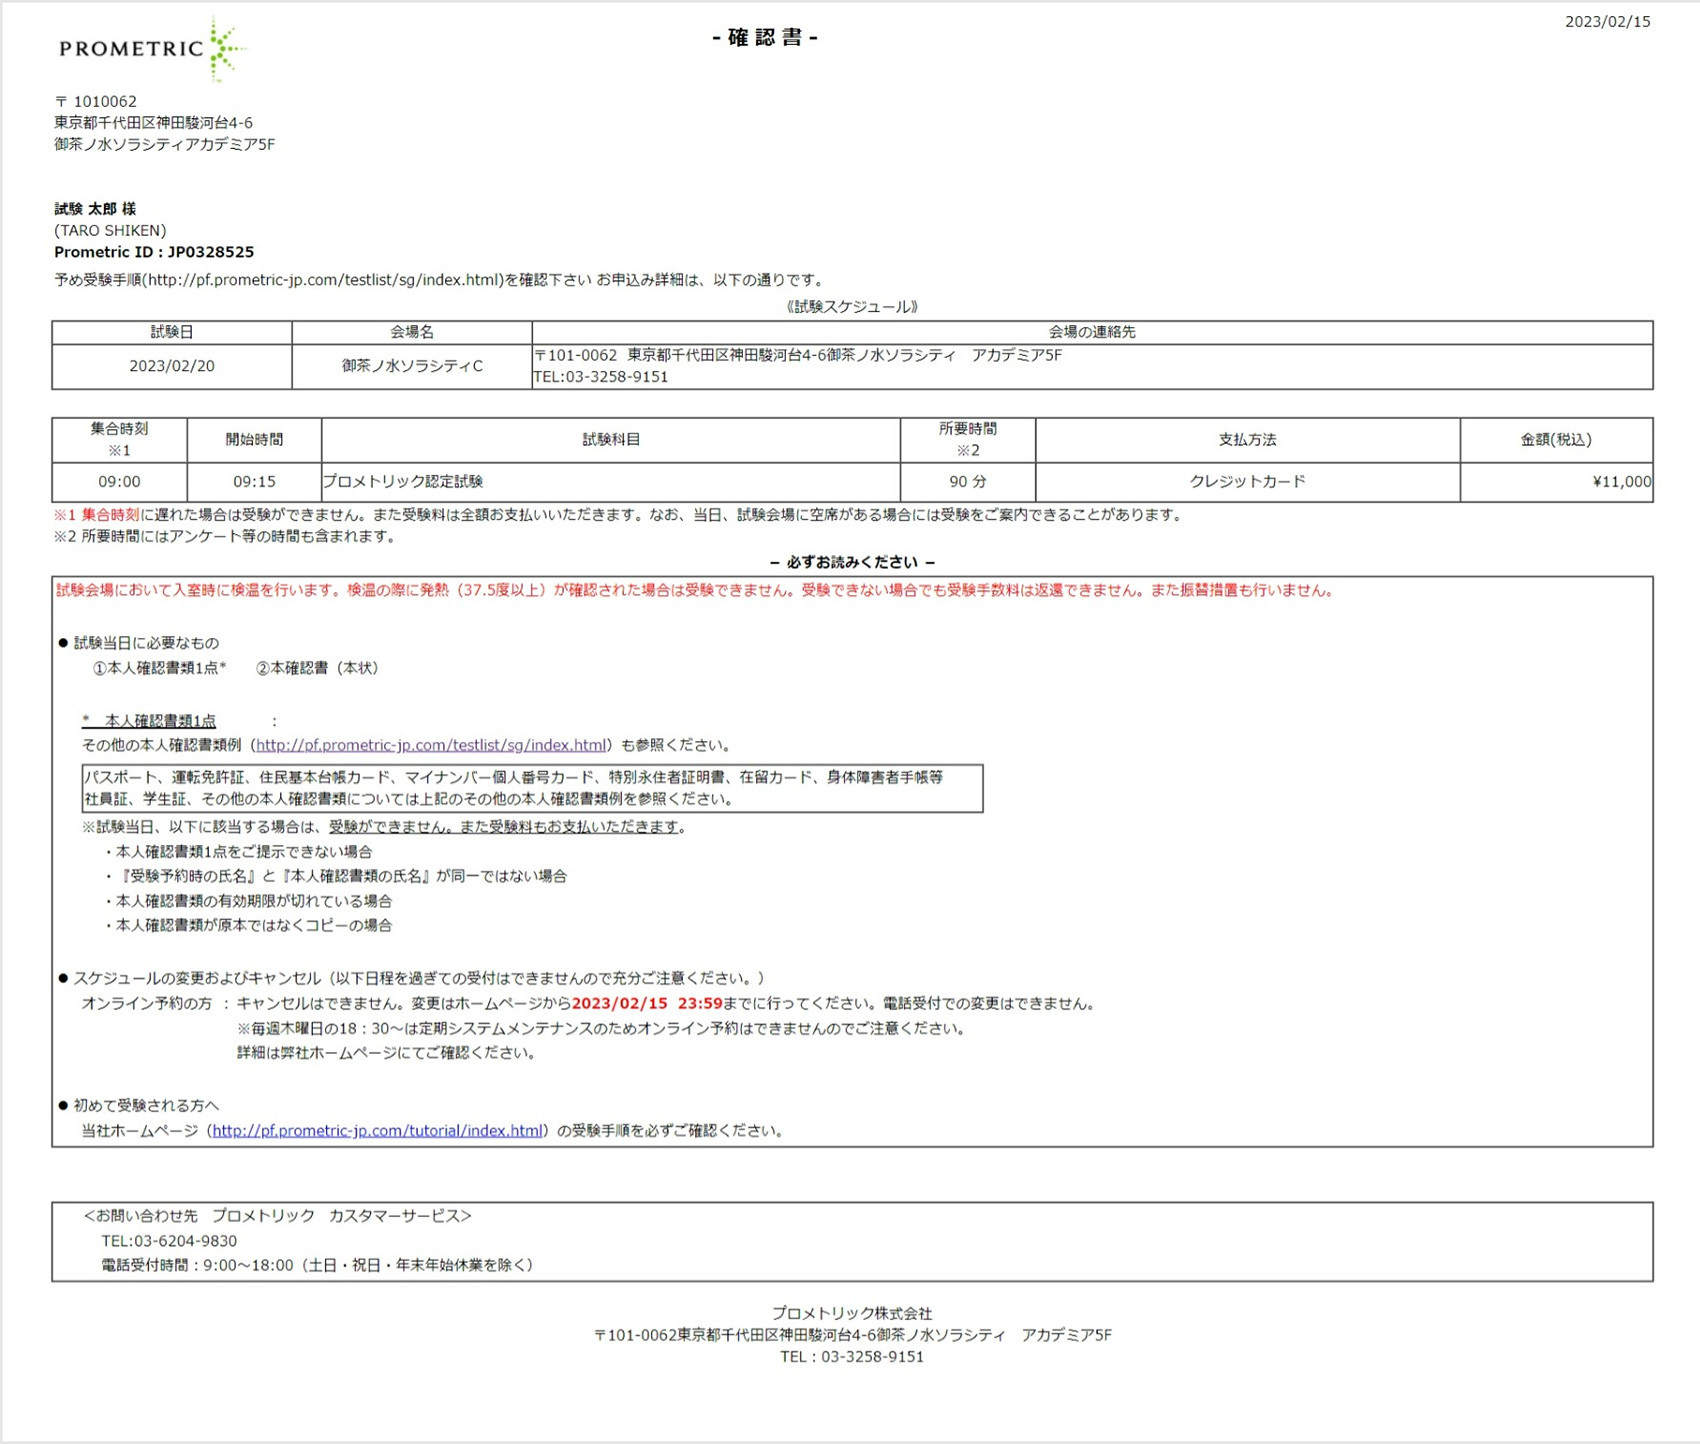Click the 90 分 duration cell
1700x1444 pixels.
tap(967, 482)
